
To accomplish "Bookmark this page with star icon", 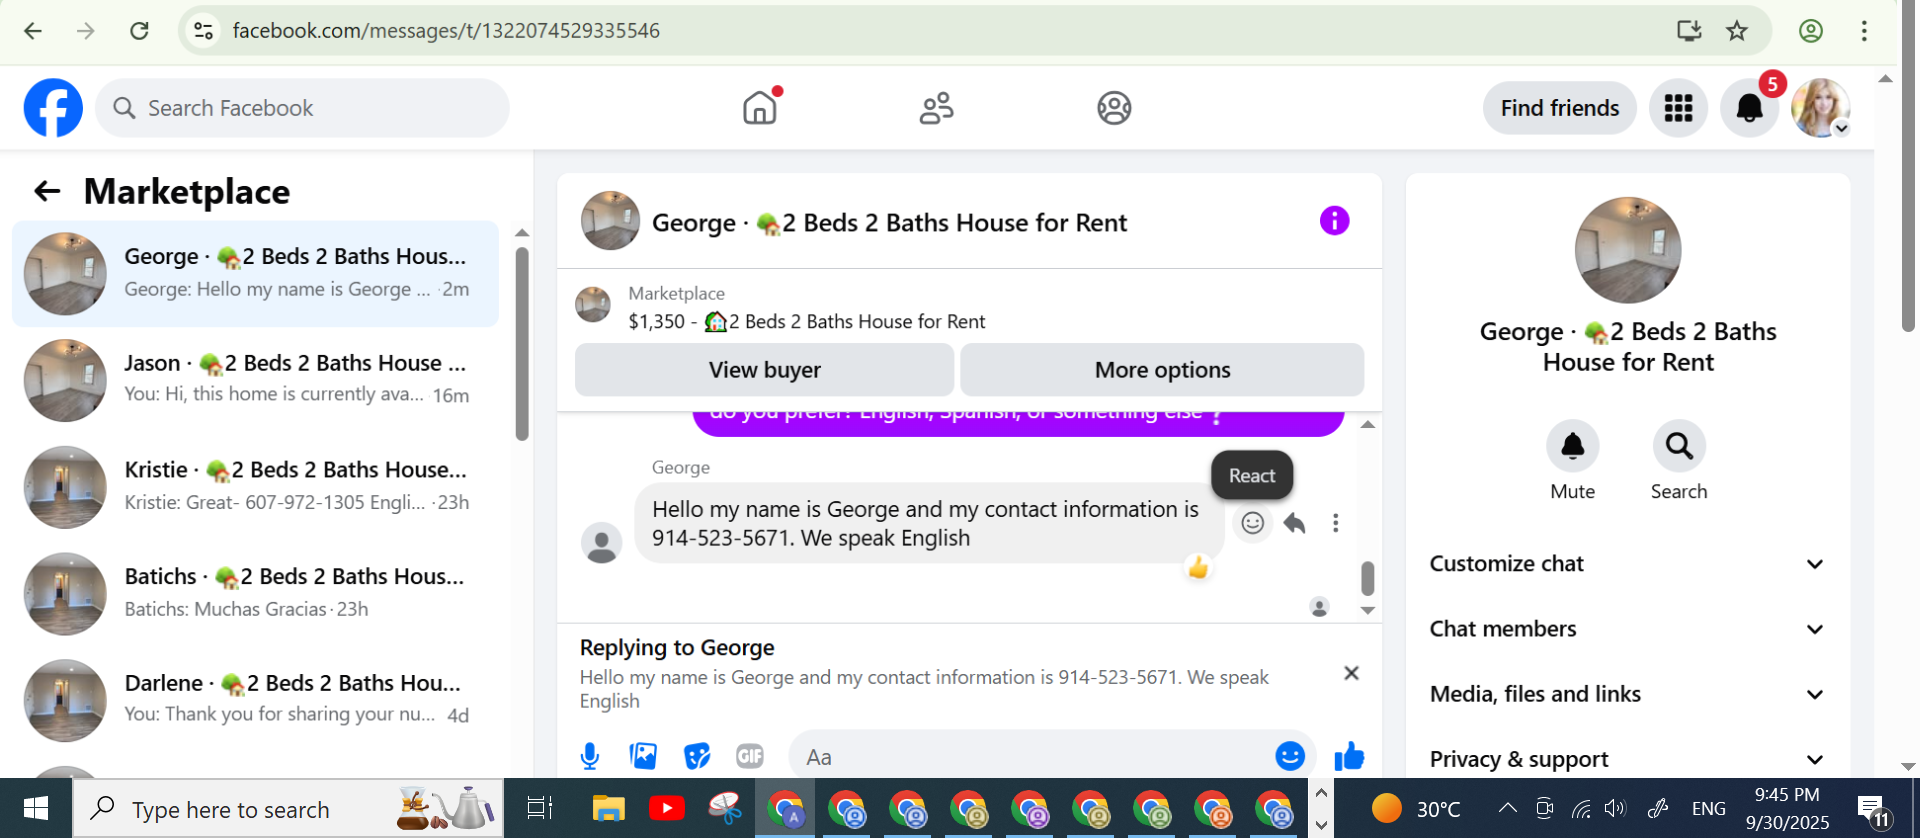I will [1737, 31].
